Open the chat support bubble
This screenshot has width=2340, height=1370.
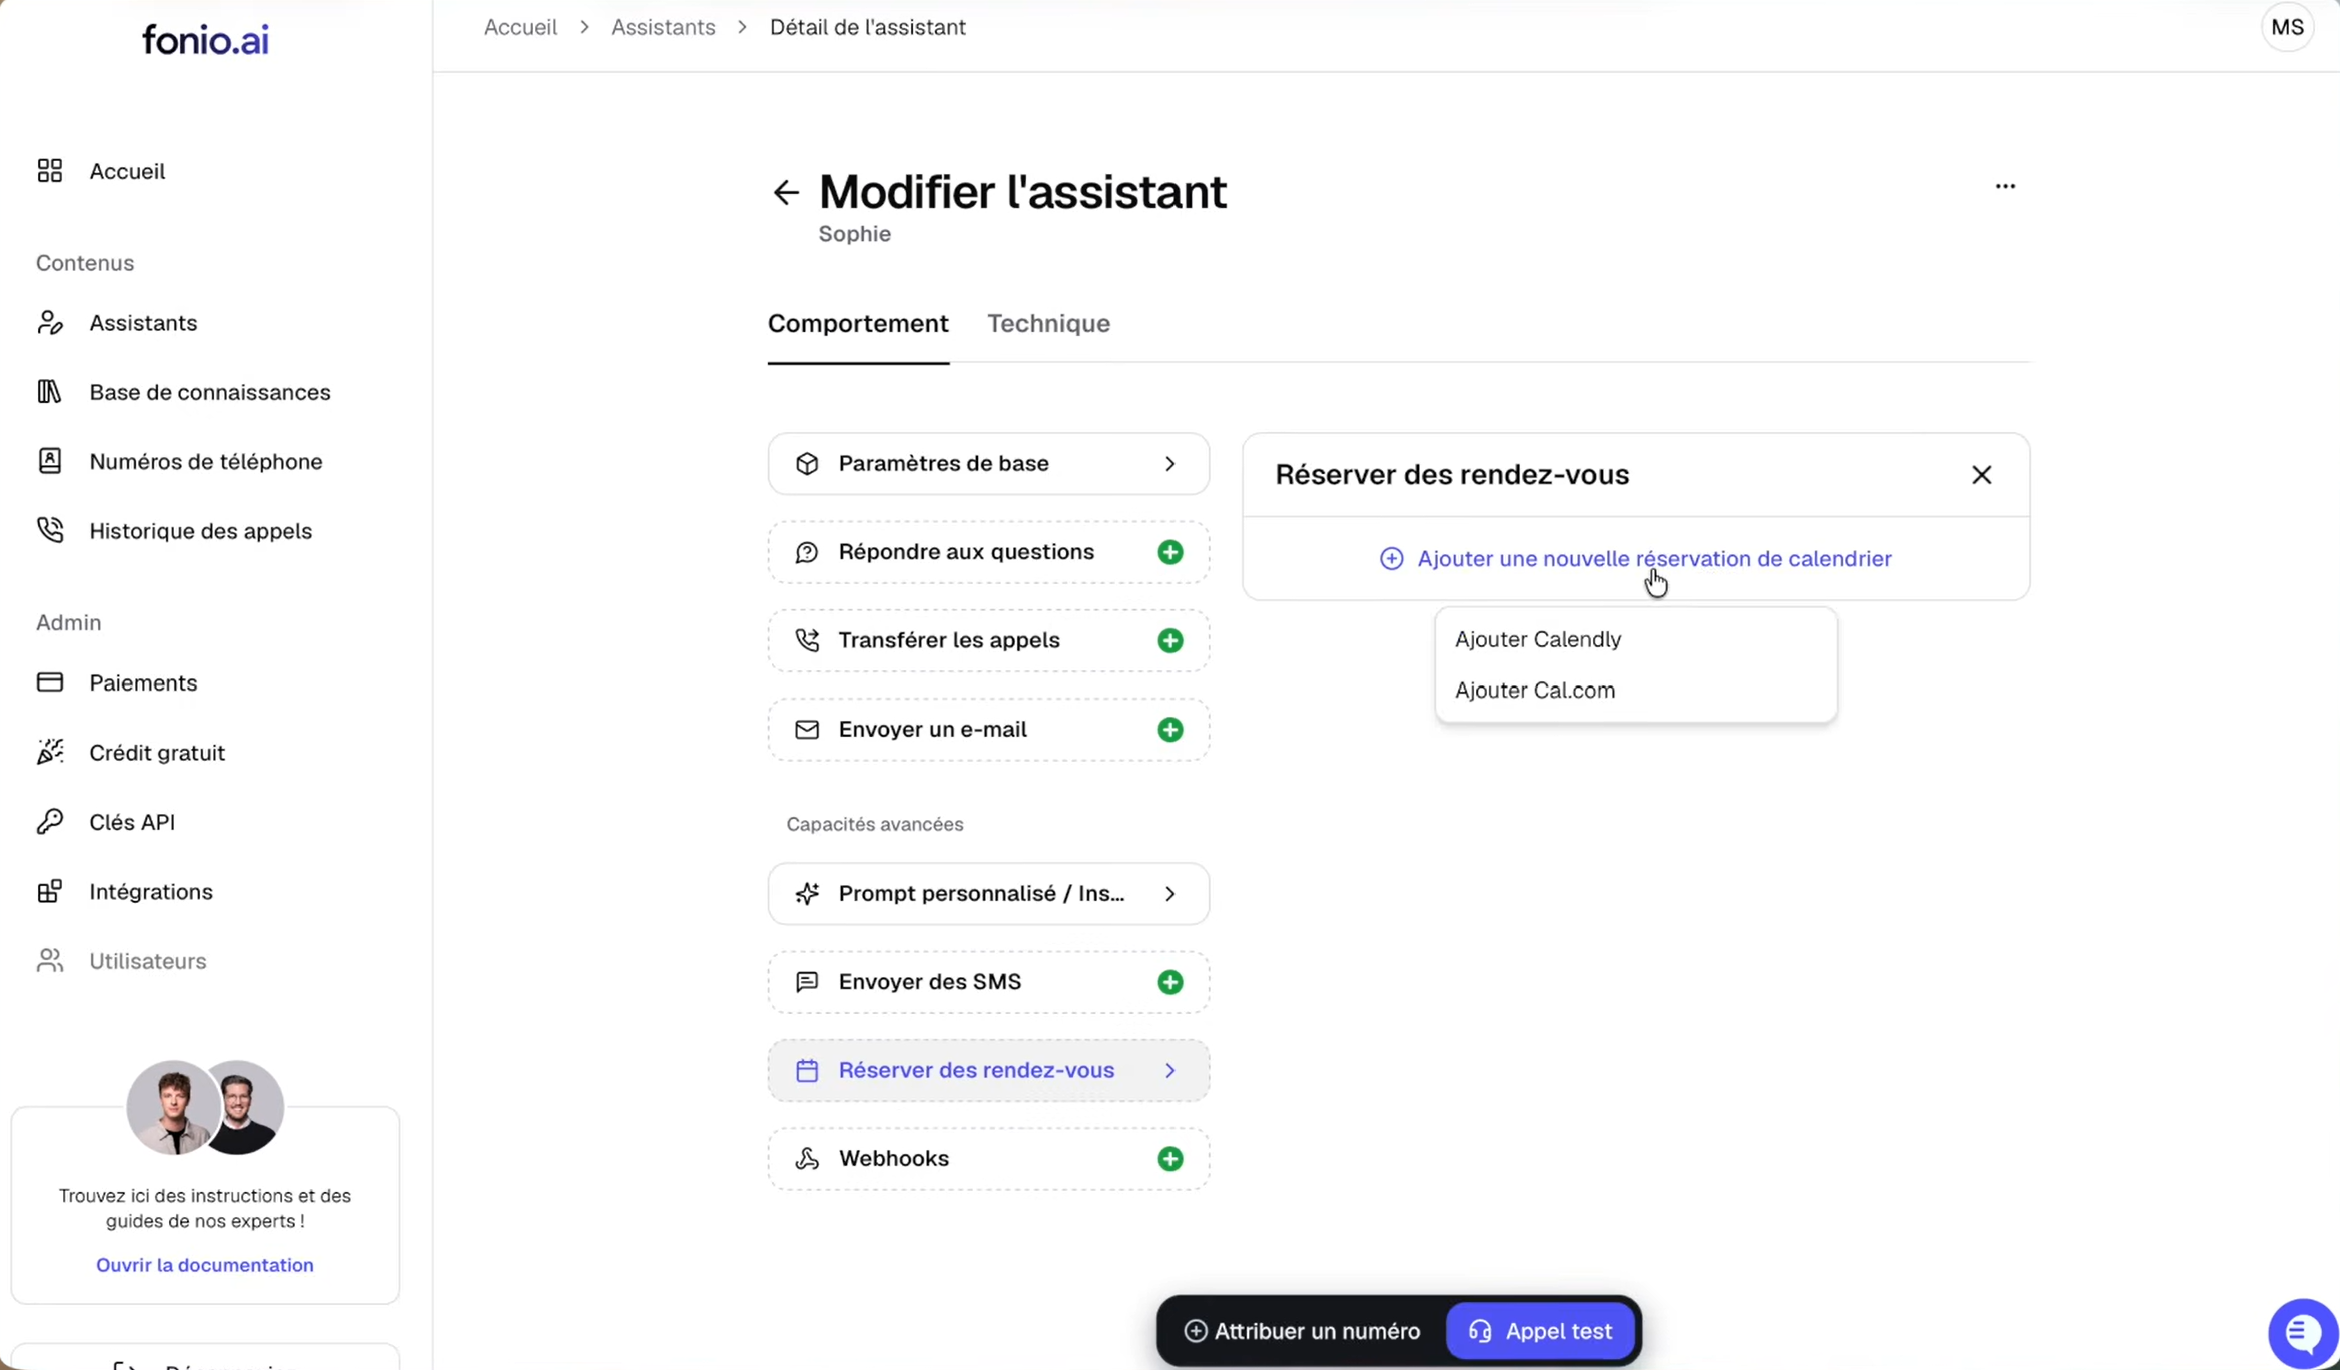coord(2302,1332)
